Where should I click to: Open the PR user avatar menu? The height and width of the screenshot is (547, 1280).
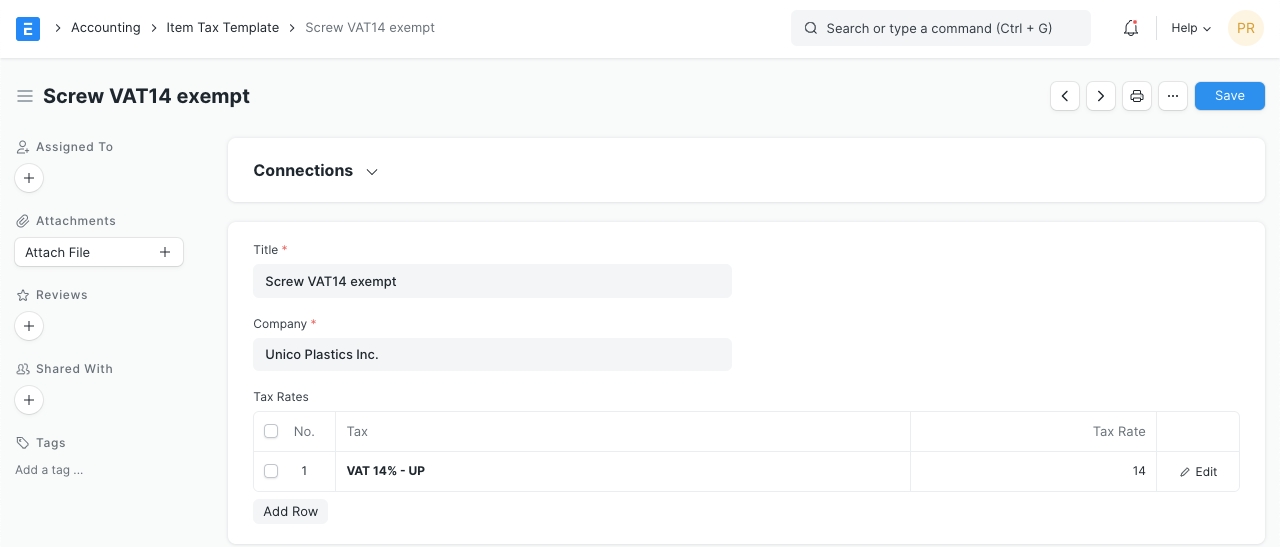(x=1245, y=28)
